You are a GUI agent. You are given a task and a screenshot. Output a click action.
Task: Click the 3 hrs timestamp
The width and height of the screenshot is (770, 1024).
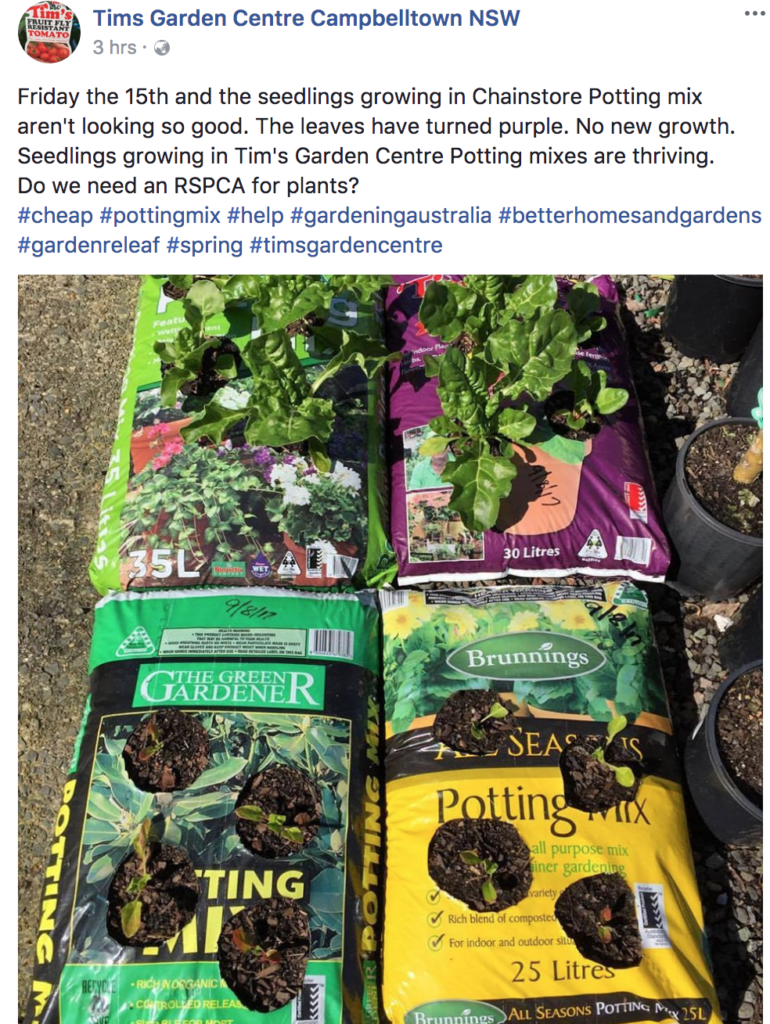pos(114,48)
